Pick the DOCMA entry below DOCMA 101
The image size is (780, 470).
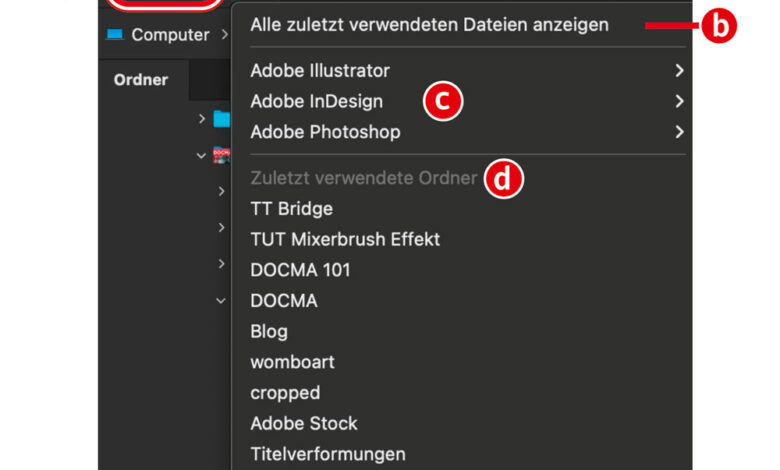tap(284, 301)
